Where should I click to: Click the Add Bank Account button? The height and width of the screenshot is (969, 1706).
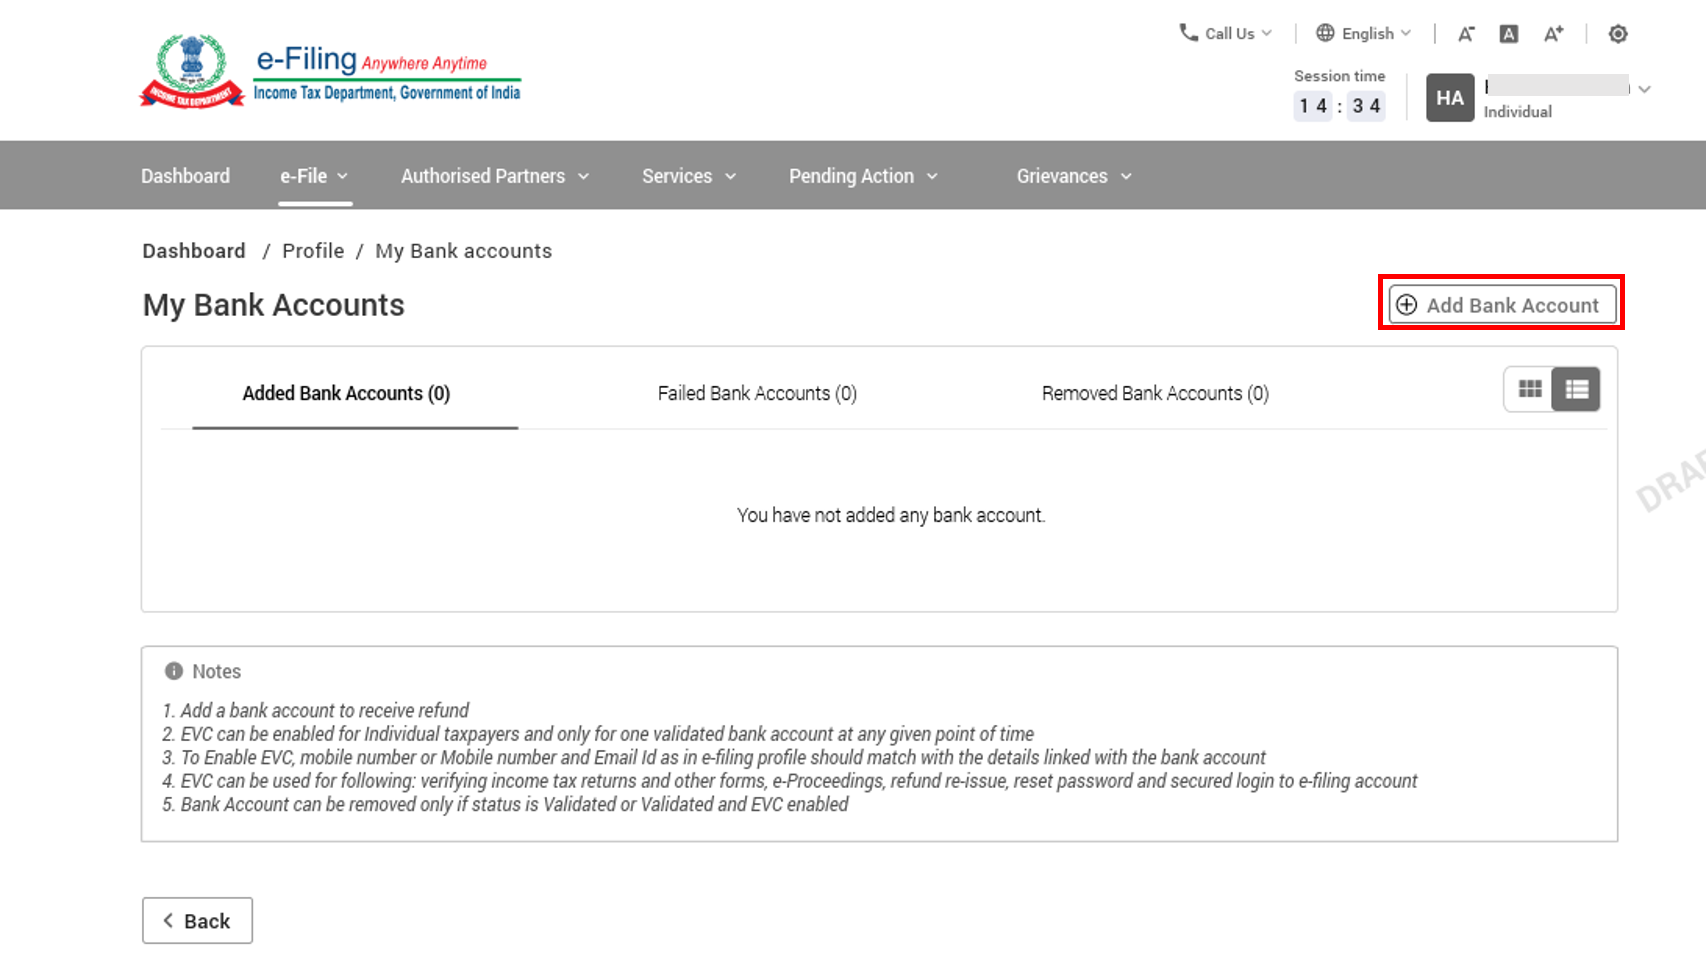click(x=1501, y=305)
